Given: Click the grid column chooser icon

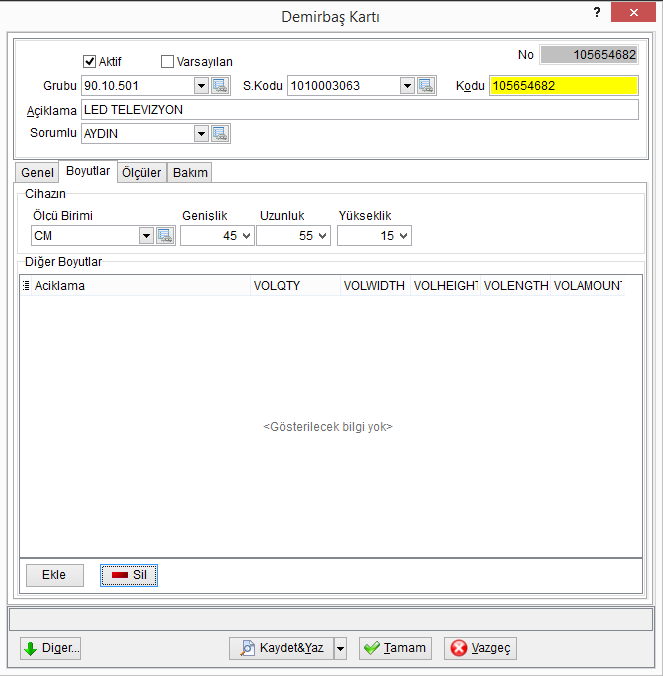Looking at the screenshot, I should click(x=26, y=285).
